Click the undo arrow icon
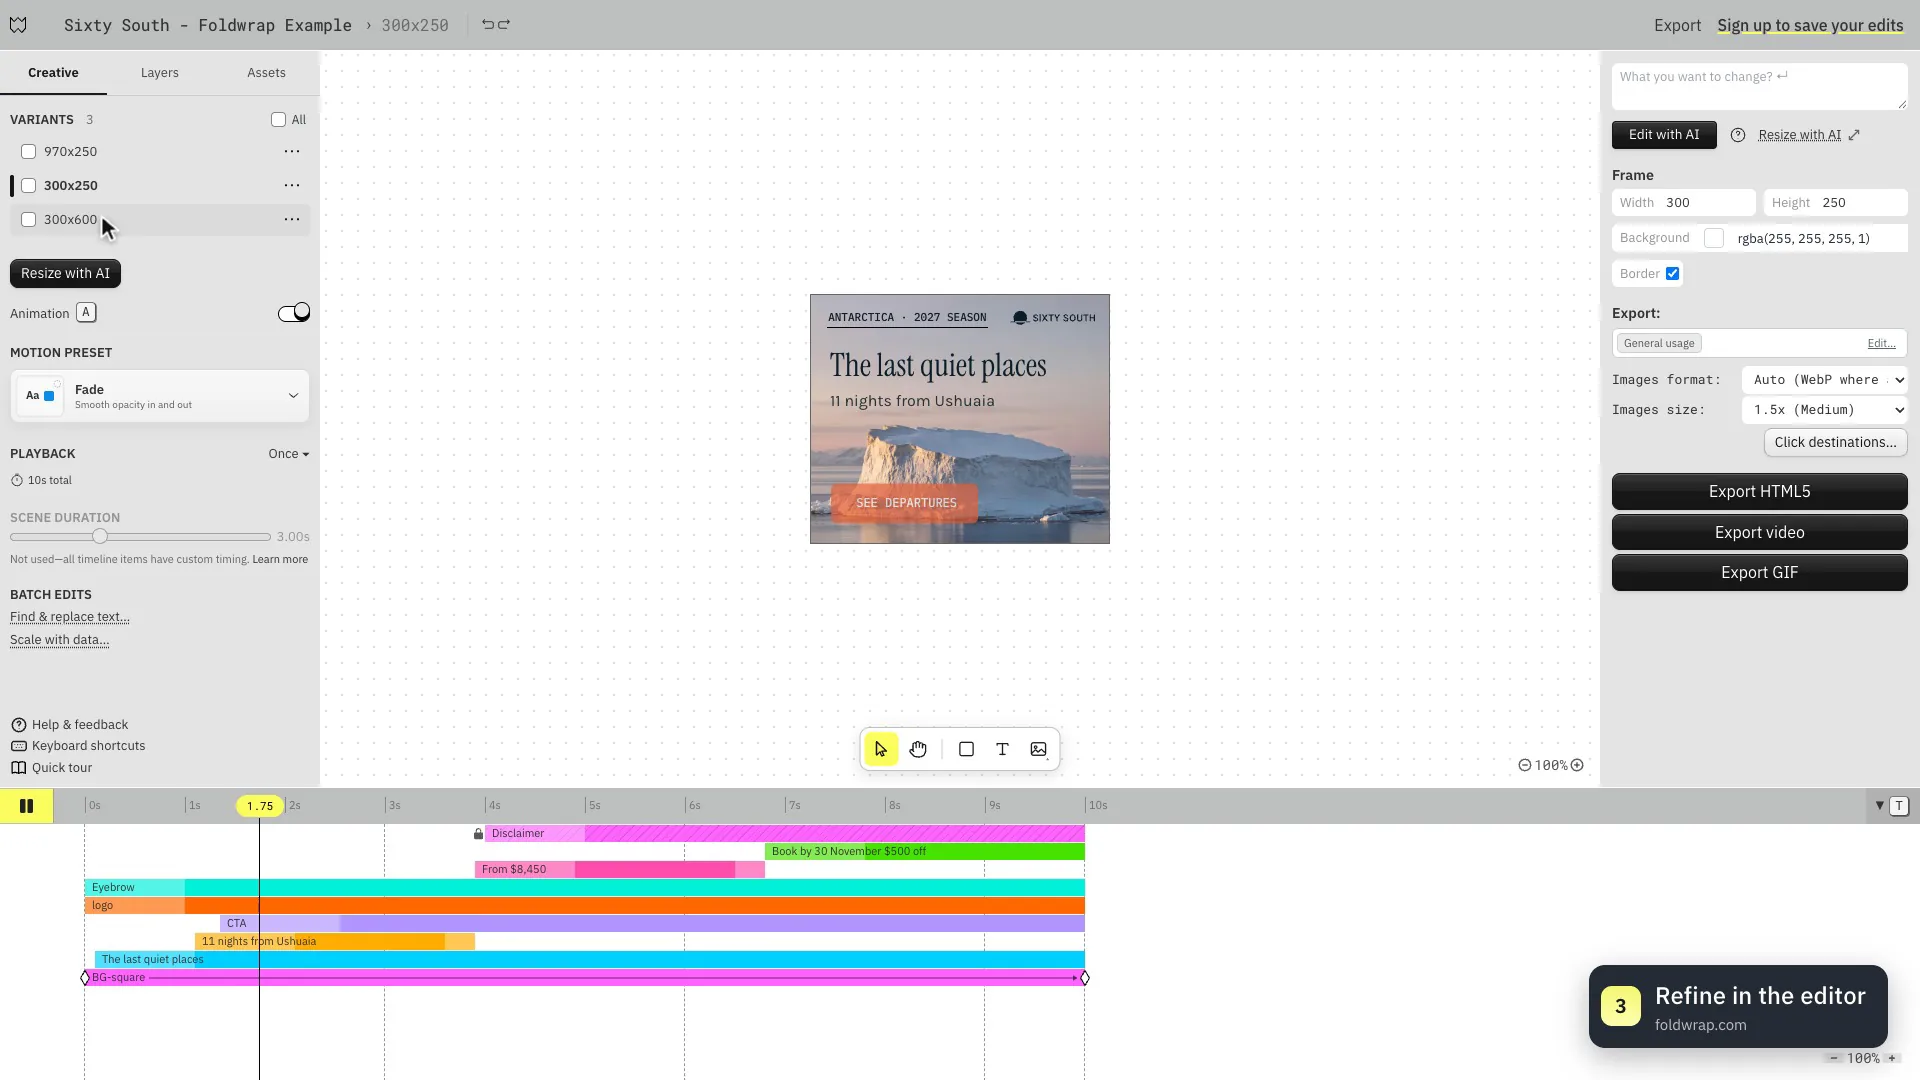 click(488, 24)
